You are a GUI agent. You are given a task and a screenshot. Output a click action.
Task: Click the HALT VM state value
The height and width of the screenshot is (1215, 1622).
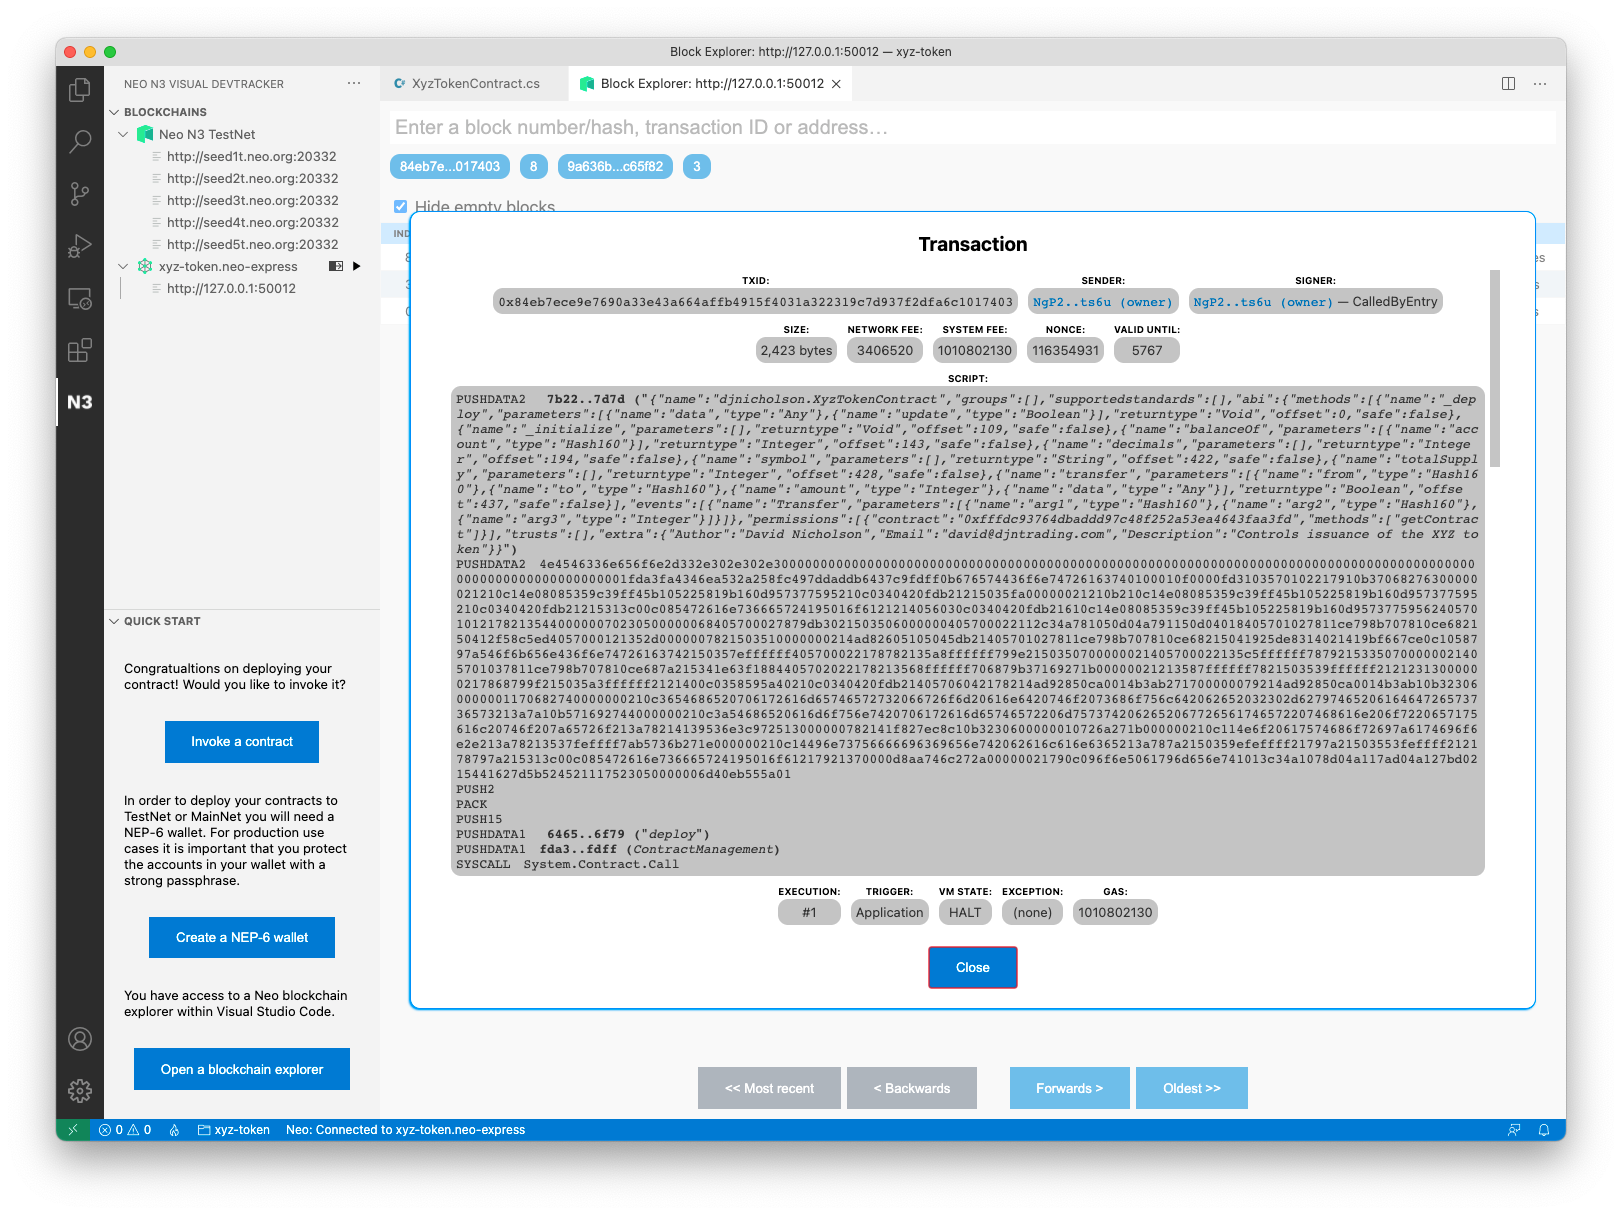(x=965, y=913)
